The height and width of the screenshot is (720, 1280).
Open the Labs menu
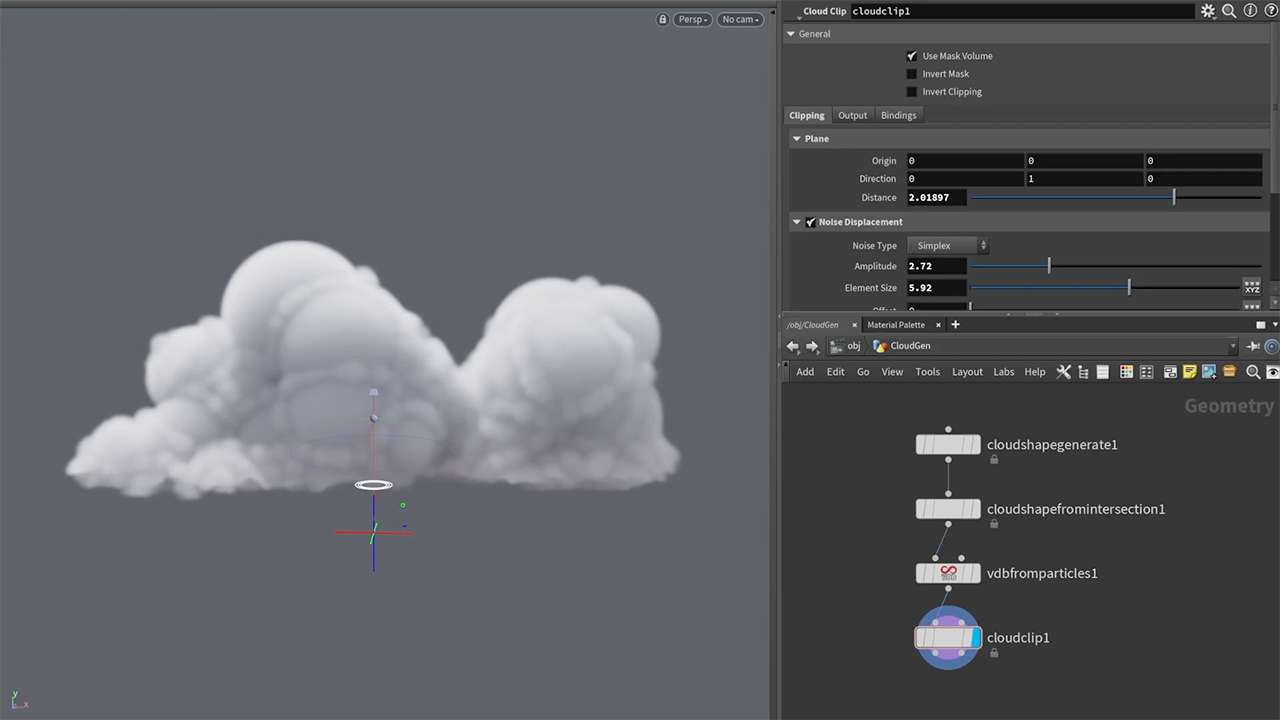[1003, 372]
